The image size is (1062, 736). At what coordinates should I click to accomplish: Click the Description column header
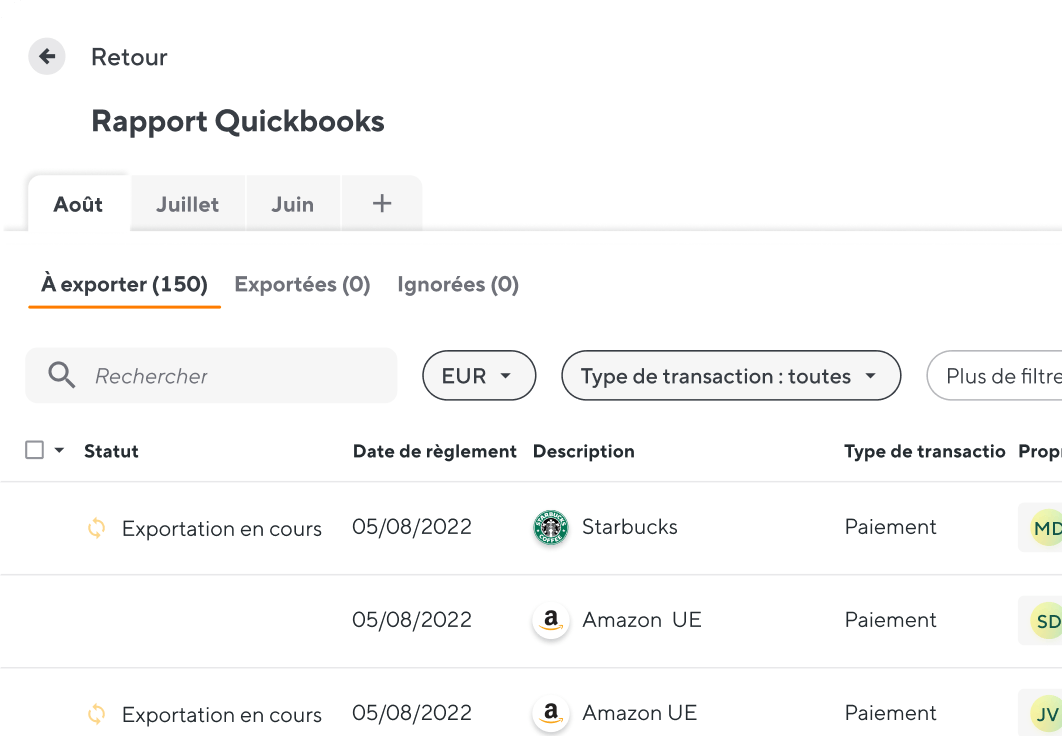(x=584, y=451)
